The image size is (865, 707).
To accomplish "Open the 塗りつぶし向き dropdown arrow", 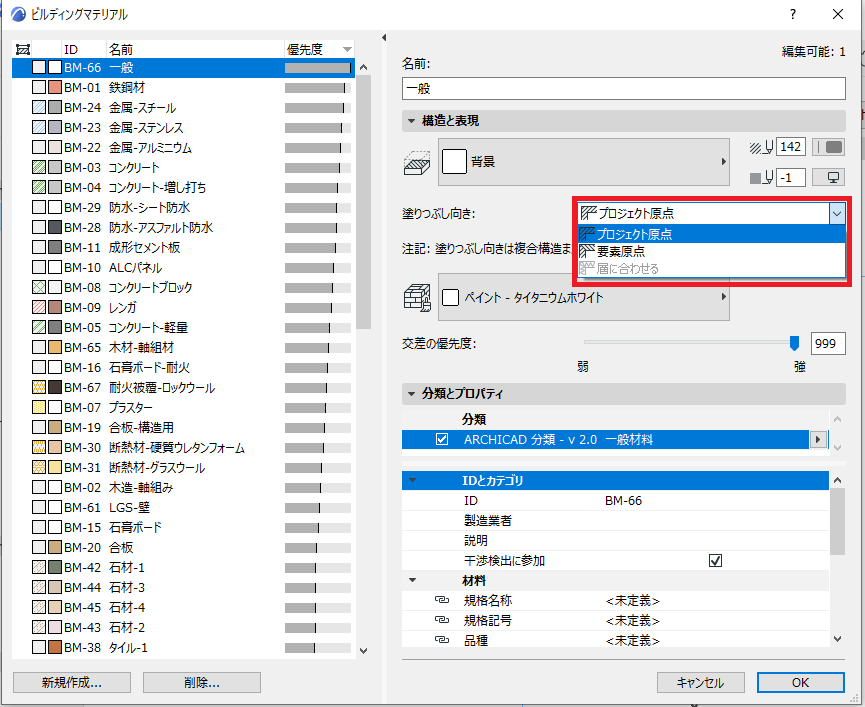I will 837,213.
